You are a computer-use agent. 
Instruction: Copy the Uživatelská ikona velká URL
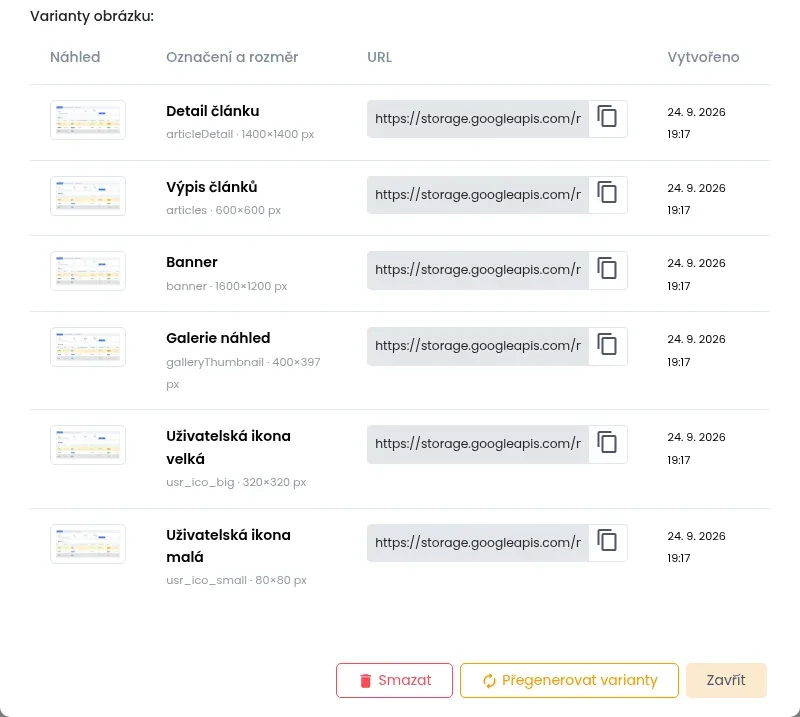(x=608, y=444)
